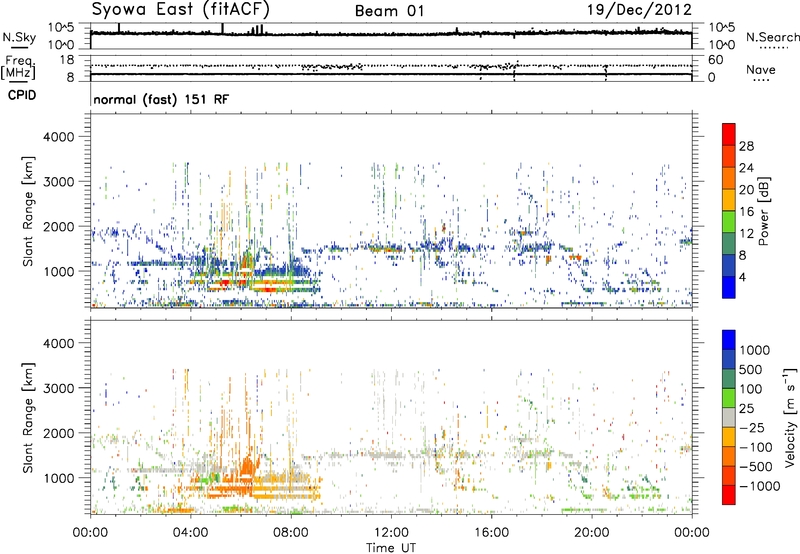
Task: Click the blue top of velocity colorbar
Action: (729, 340)
